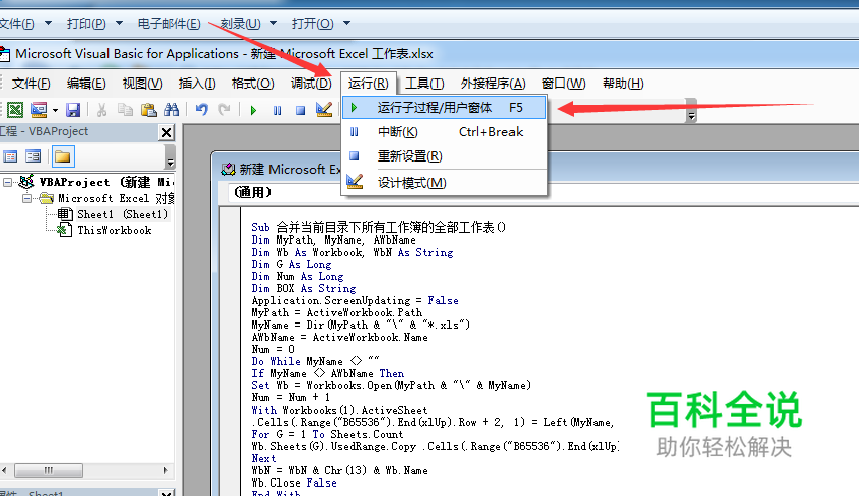This screenshot has height=496, width=859.
Task: Open the Add-Ins (A) menu
Action: coord(493,83)
